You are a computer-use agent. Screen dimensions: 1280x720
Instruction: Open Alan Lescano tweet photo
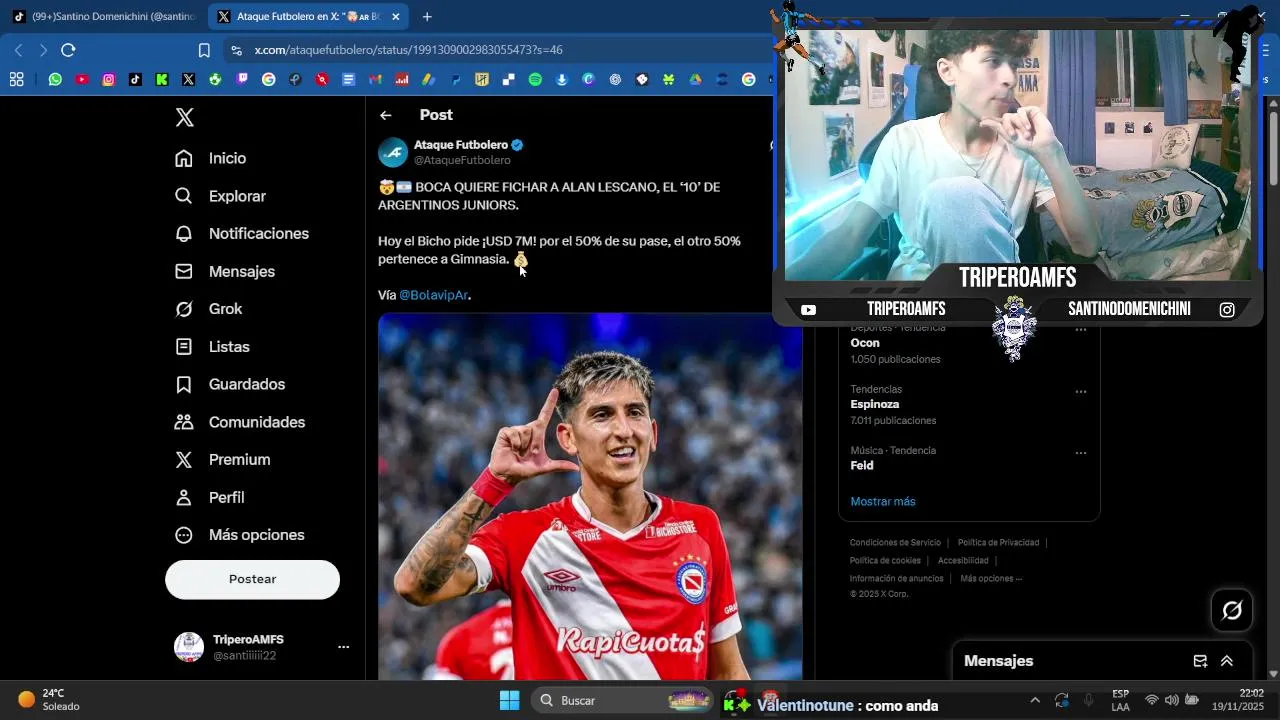click(x=590, y=497)
